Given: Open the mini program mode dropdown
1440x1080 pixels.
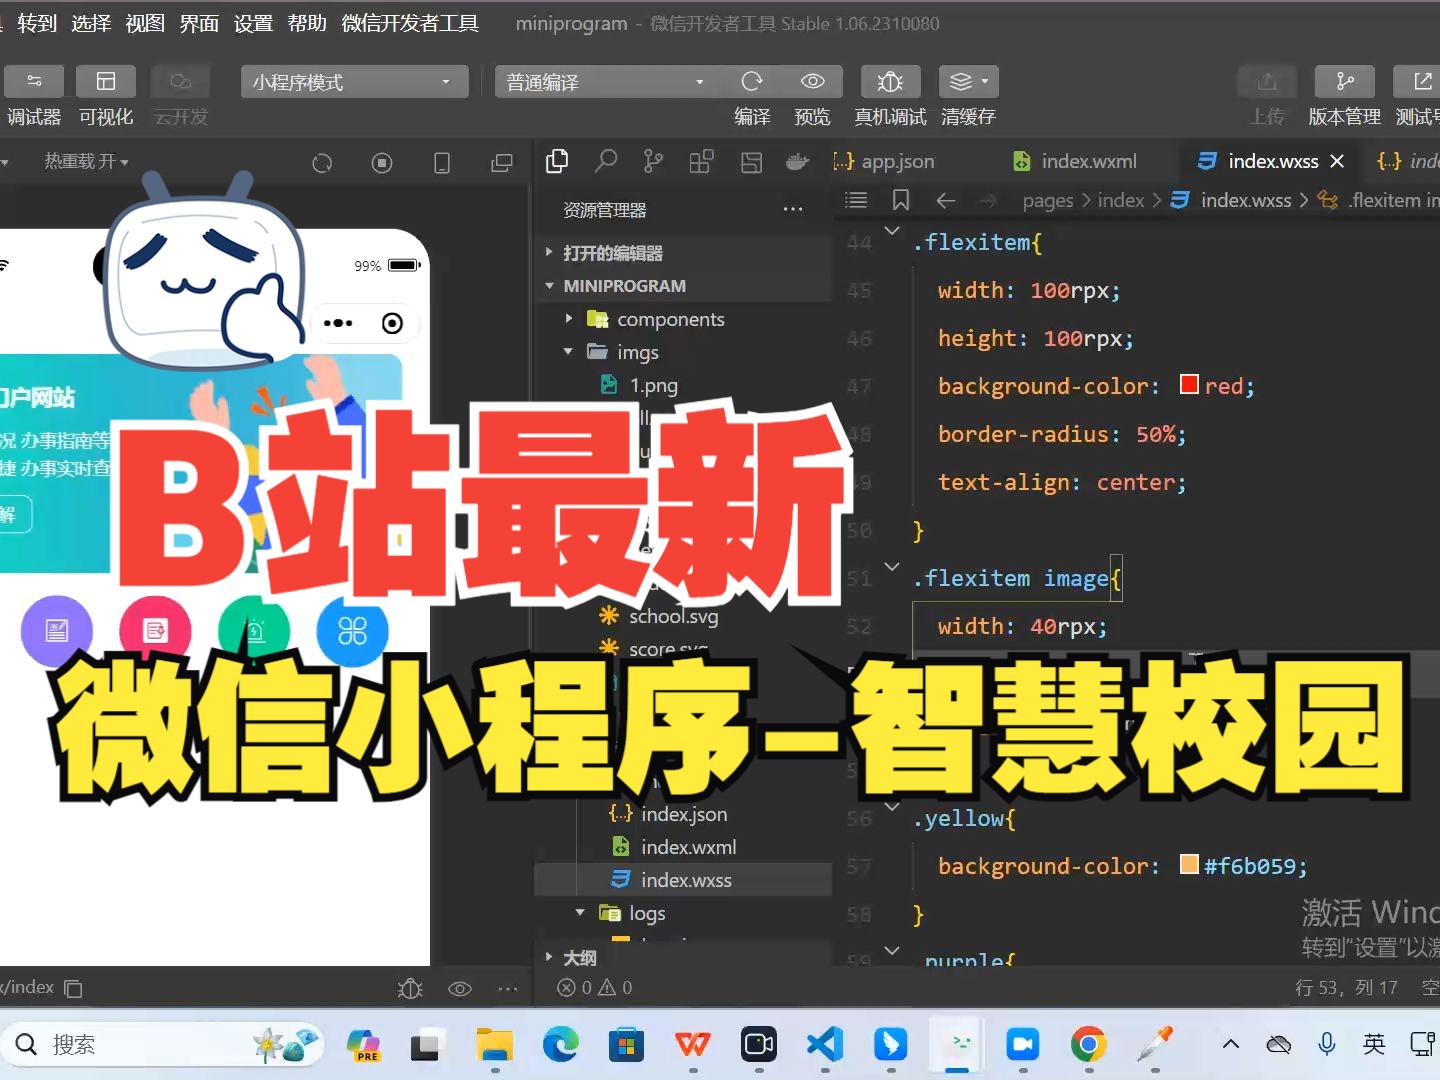Looking at the screenshot, I should coord(354,82).
